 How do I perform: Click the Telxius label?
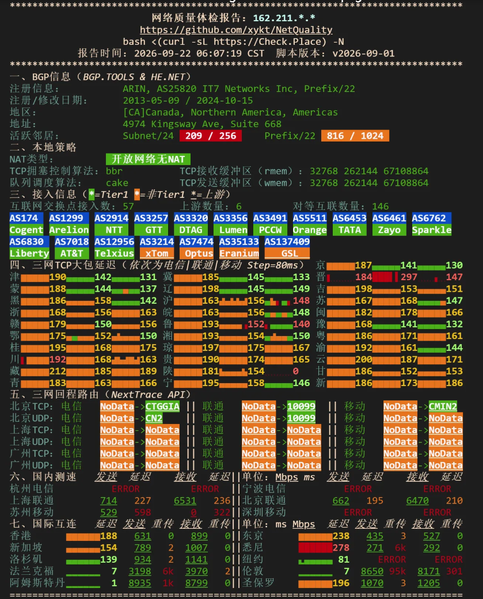pos(114,253)
